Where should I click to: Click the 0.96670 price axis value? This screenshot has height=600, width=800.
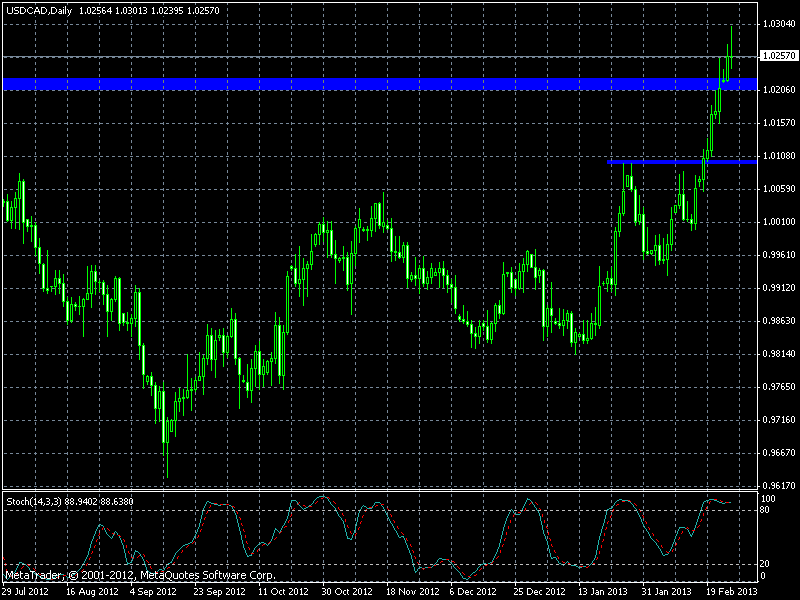(779, 453)
